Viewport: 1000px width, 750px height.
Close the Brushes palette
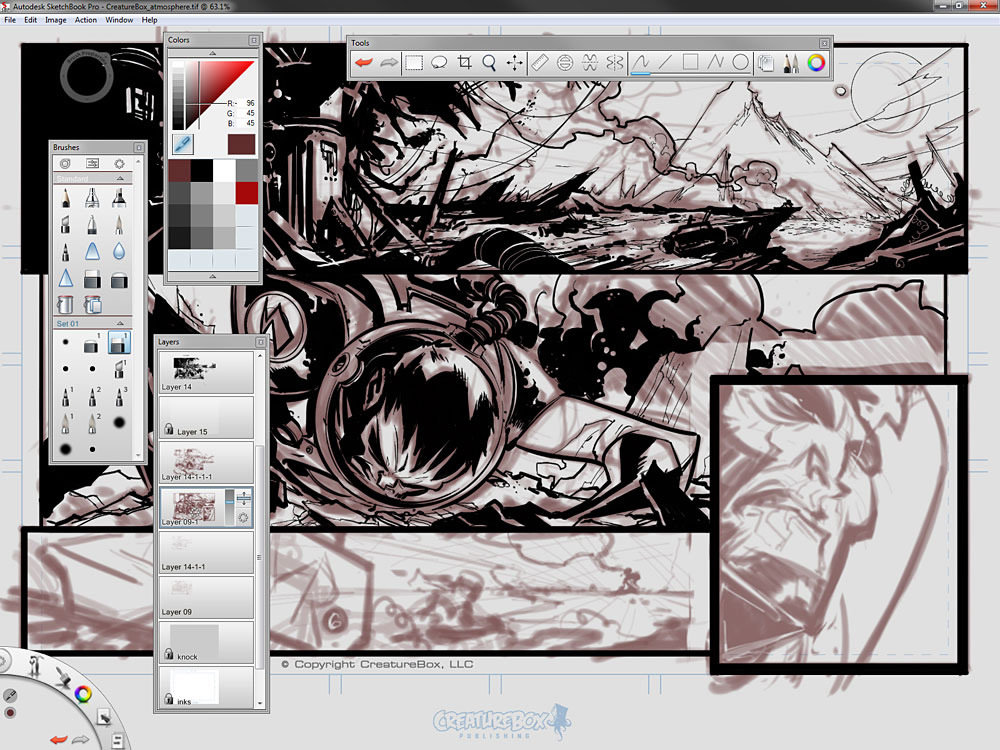(138, 147)
